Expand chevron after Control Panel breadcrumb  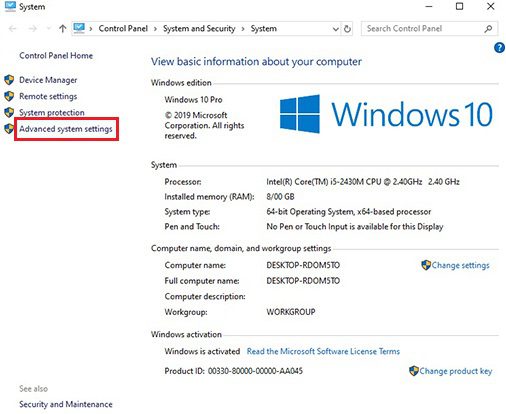pos(155,29)
